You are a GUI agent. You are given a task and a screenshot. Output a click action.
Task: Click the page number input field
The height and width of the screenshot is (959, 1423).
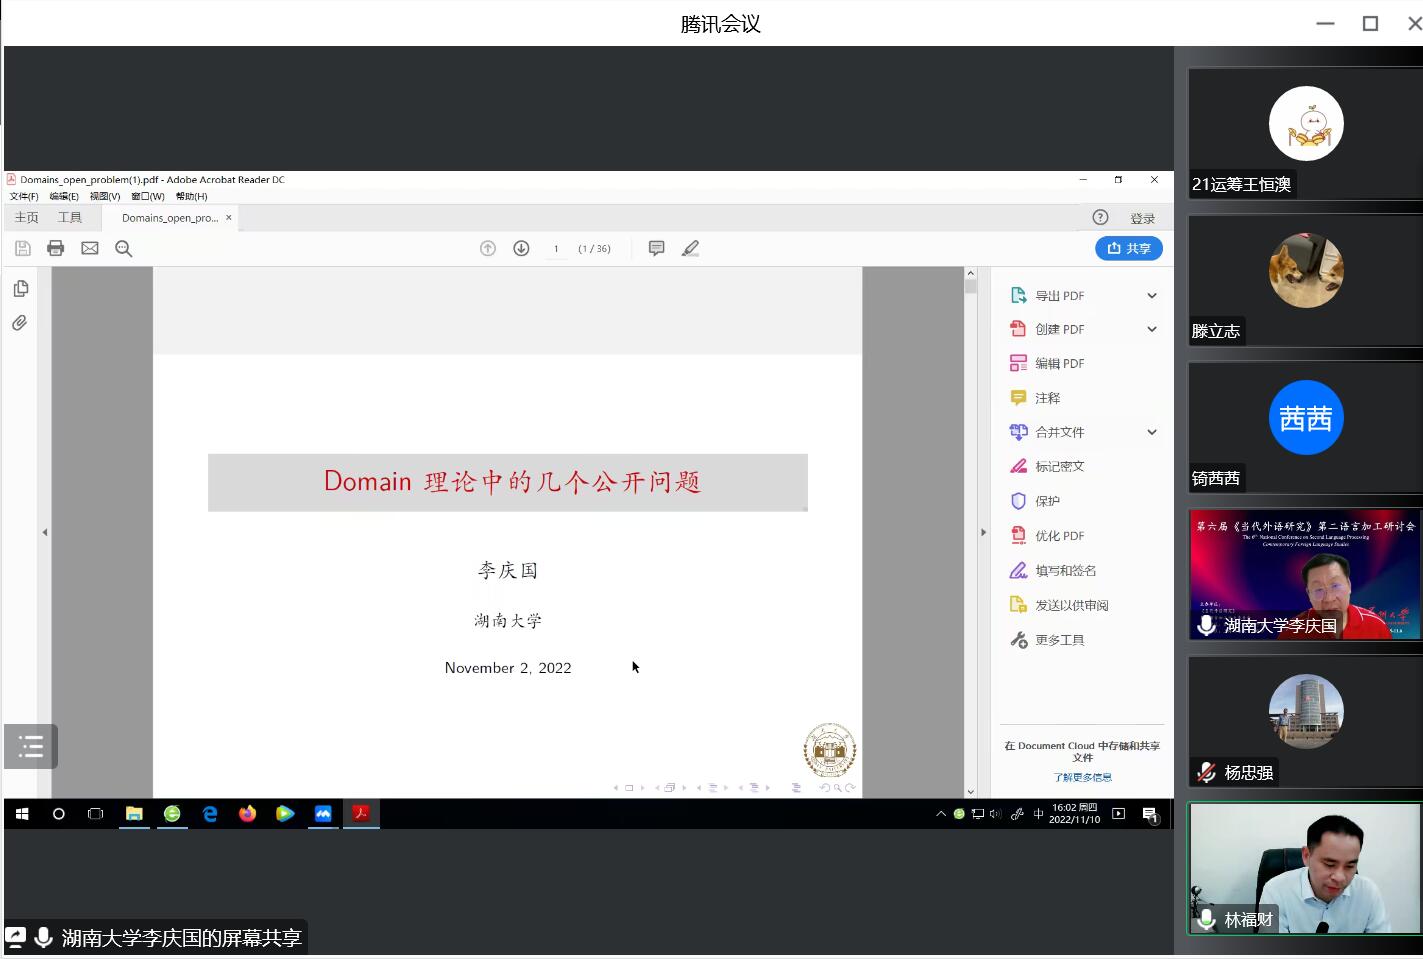point(556,248)
